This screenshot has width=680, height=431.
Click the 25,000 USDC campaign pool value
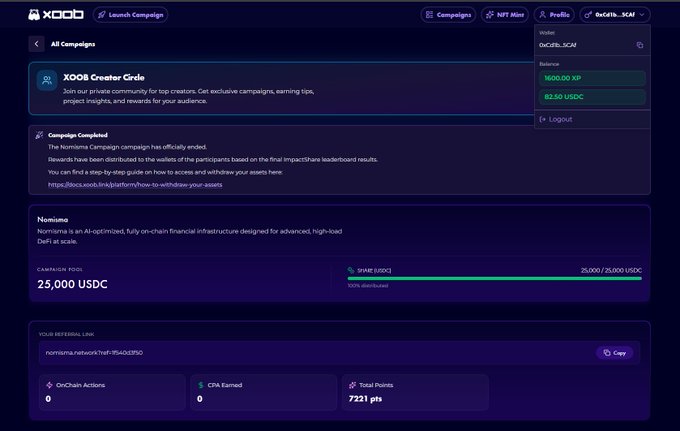72,284
